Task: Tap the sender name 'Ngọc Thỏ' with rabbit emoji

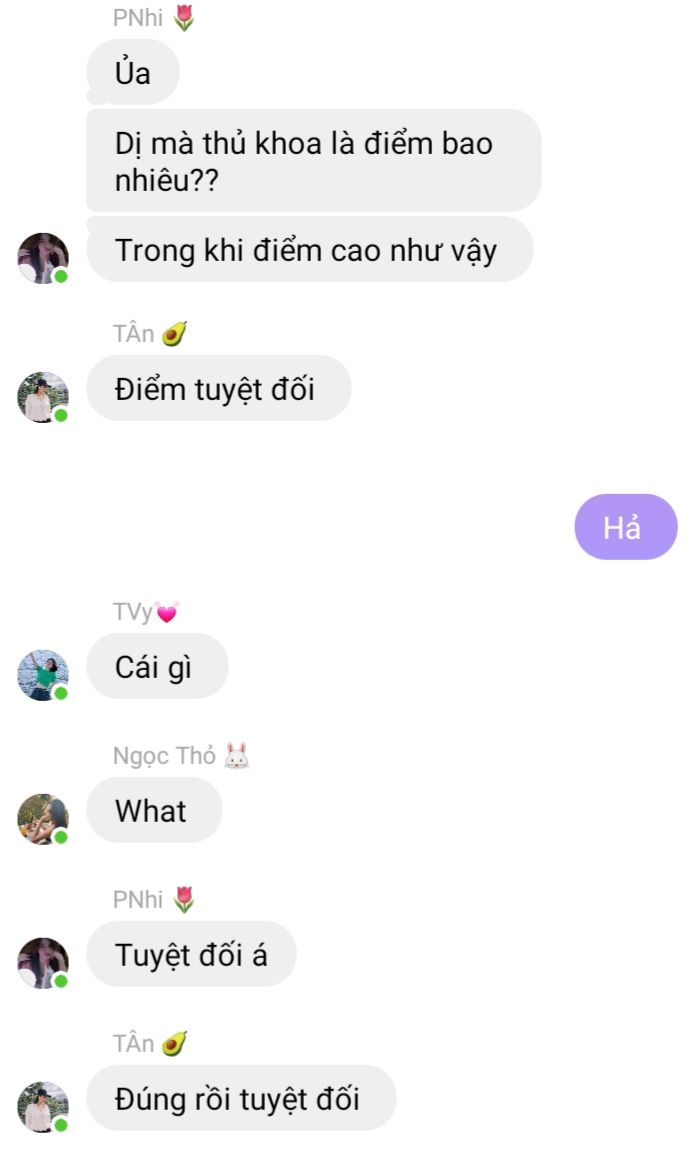Action: 181,755
